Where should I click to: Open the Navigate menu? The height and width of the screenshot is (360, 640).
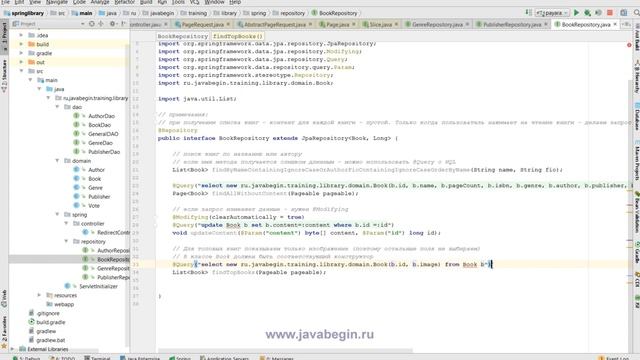pyautogui.click(x=57, y=2)
